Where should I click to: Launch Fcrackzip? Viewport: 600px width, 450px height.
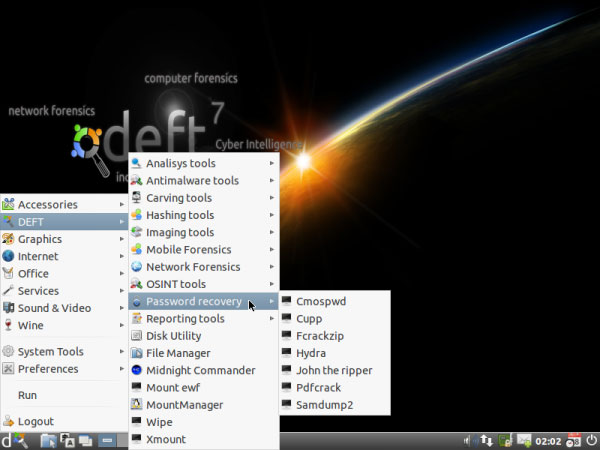[x=335, y=336]
